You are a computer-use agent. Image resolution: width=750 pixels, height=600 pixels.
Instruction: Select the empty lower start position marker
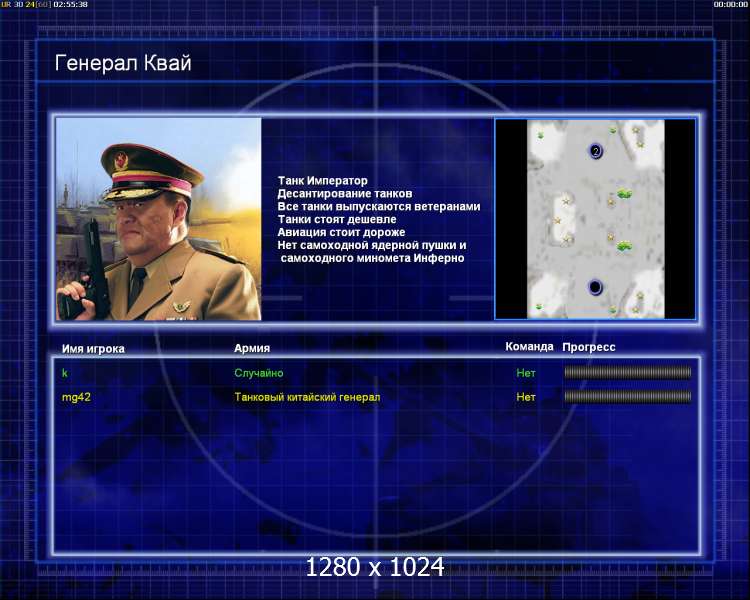(595, 287)
